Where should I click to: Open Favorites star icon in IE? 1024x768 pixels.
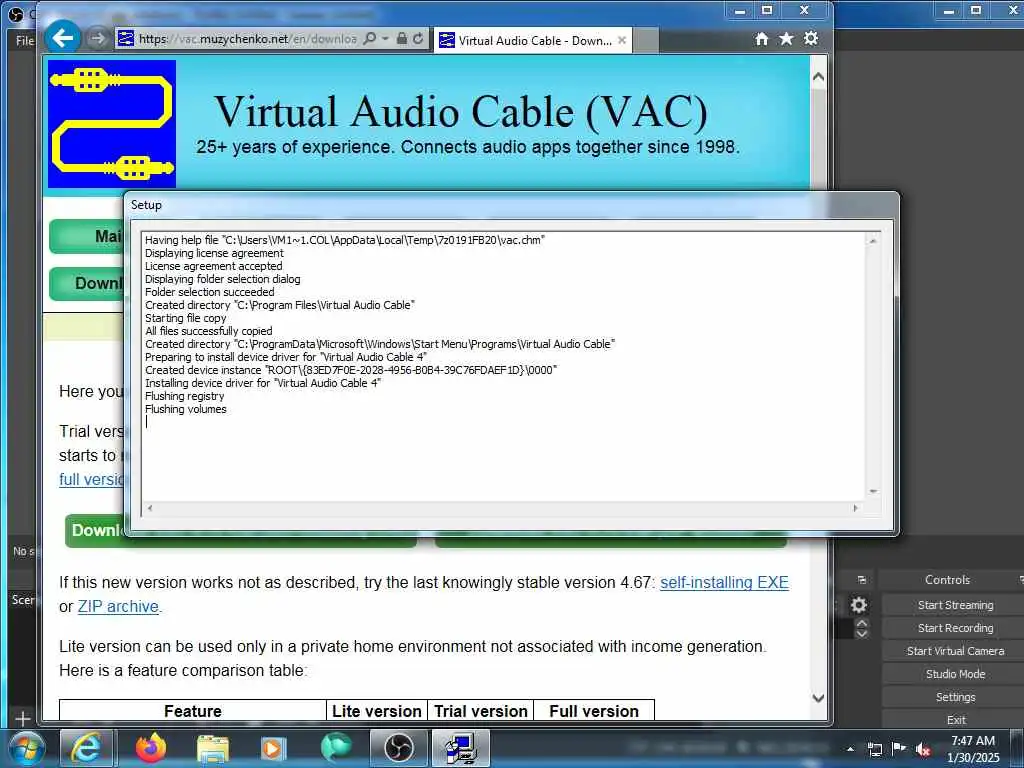pyautogui.click(x=786, y=39)
